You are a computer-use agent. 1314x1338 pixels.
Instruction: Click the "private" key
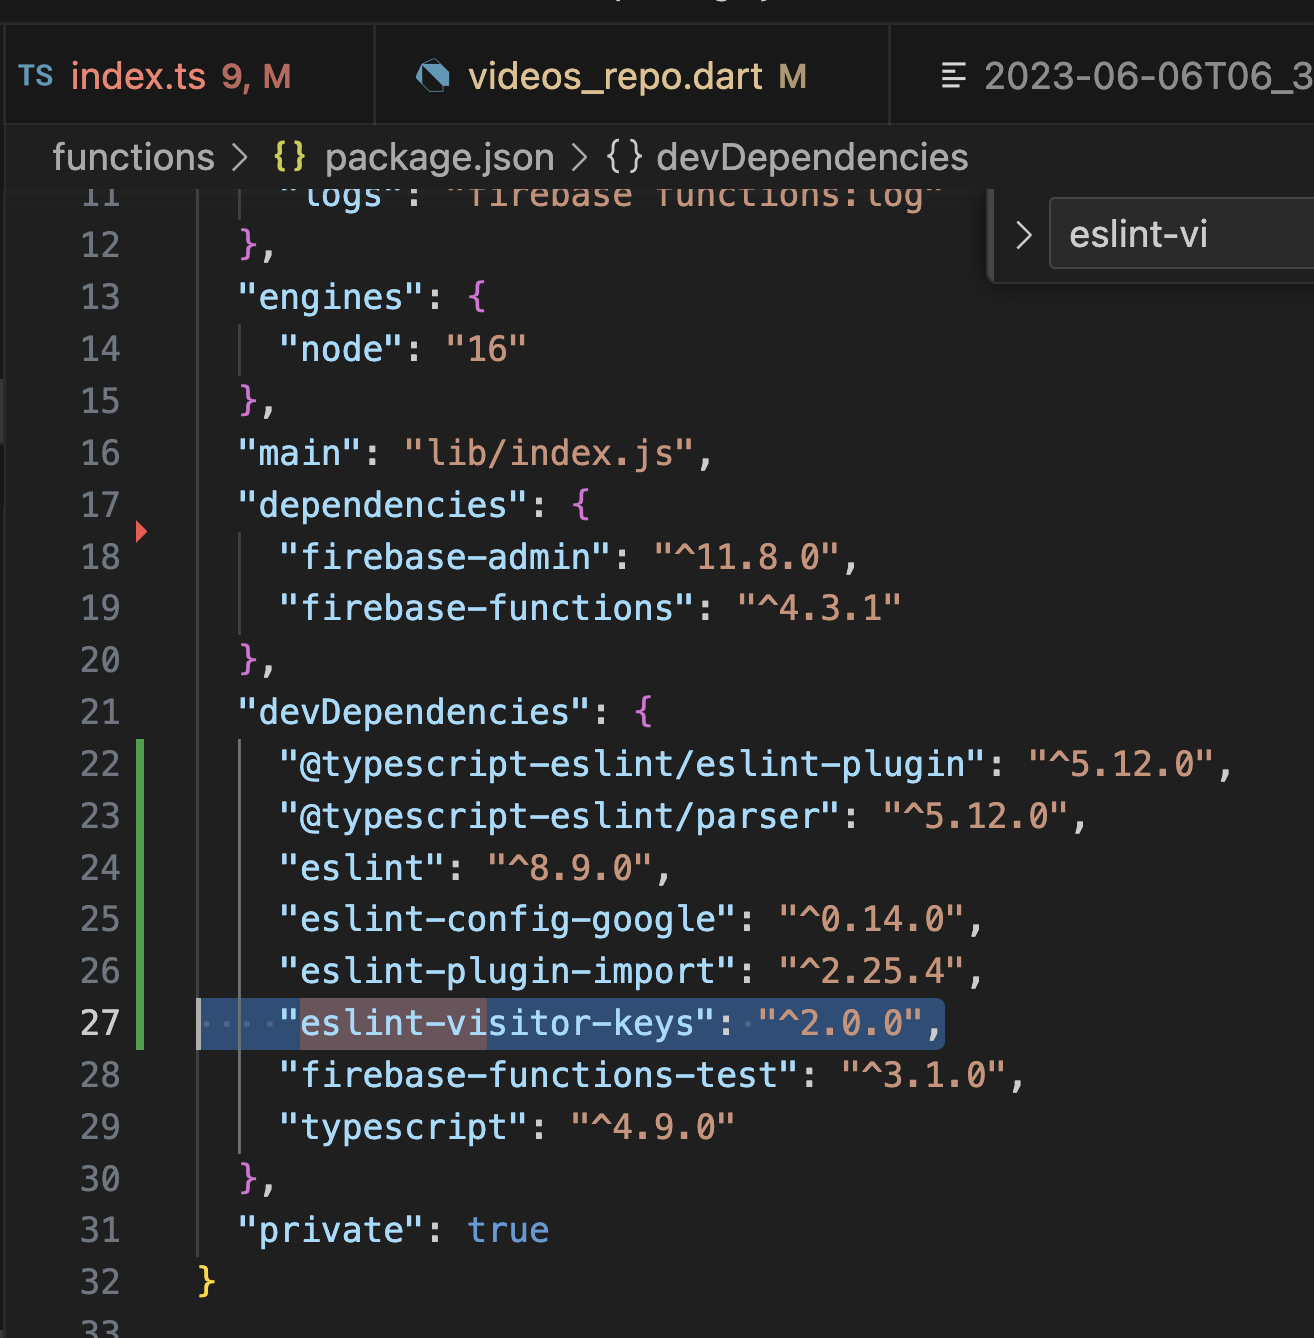(331, 1230)
